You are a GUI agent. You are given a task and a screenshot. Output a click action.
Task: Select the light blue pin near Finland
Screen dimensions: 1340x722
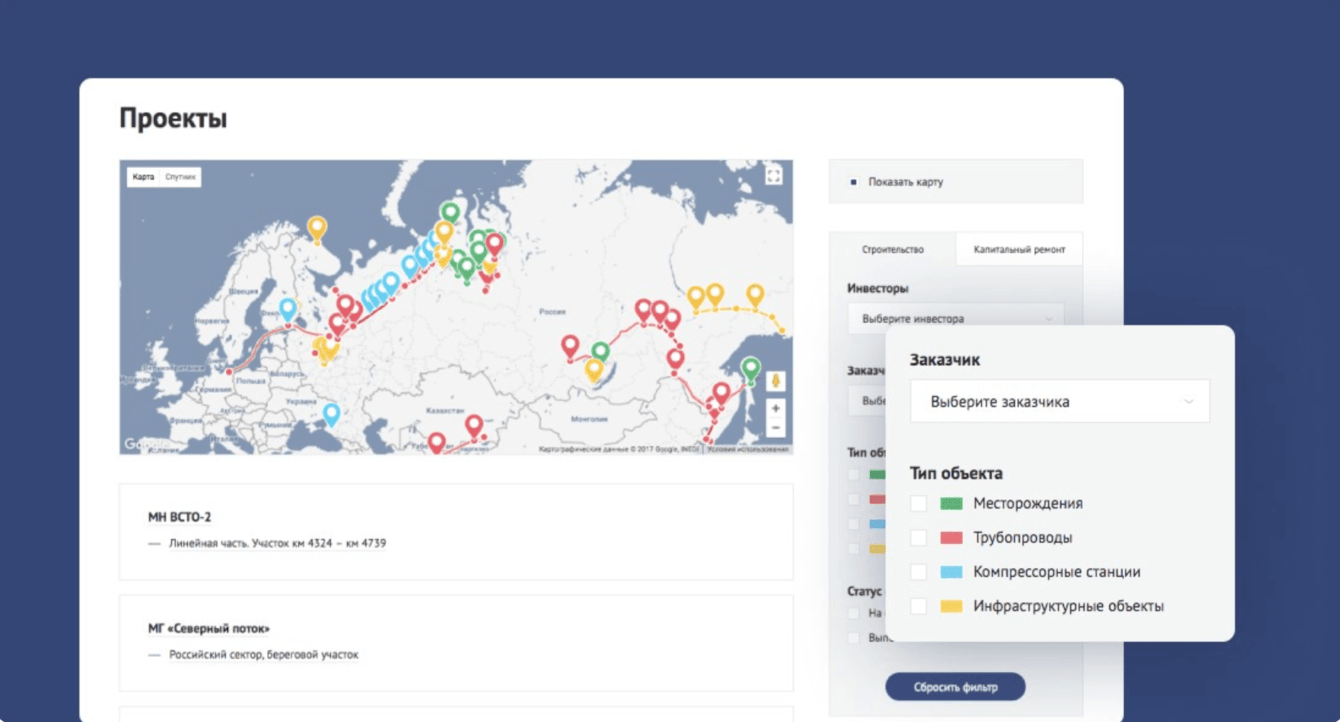pyautogui.click(x=288, y=310)
